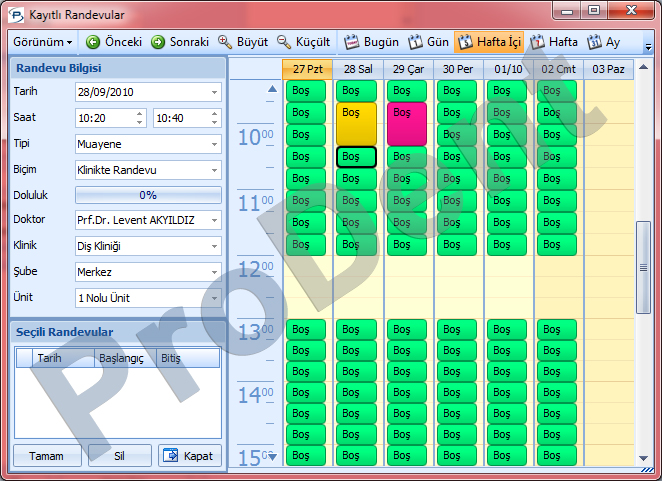Click the Bugün calendar icon
Viewport: 662px width, 481px height.
point(351,42)
